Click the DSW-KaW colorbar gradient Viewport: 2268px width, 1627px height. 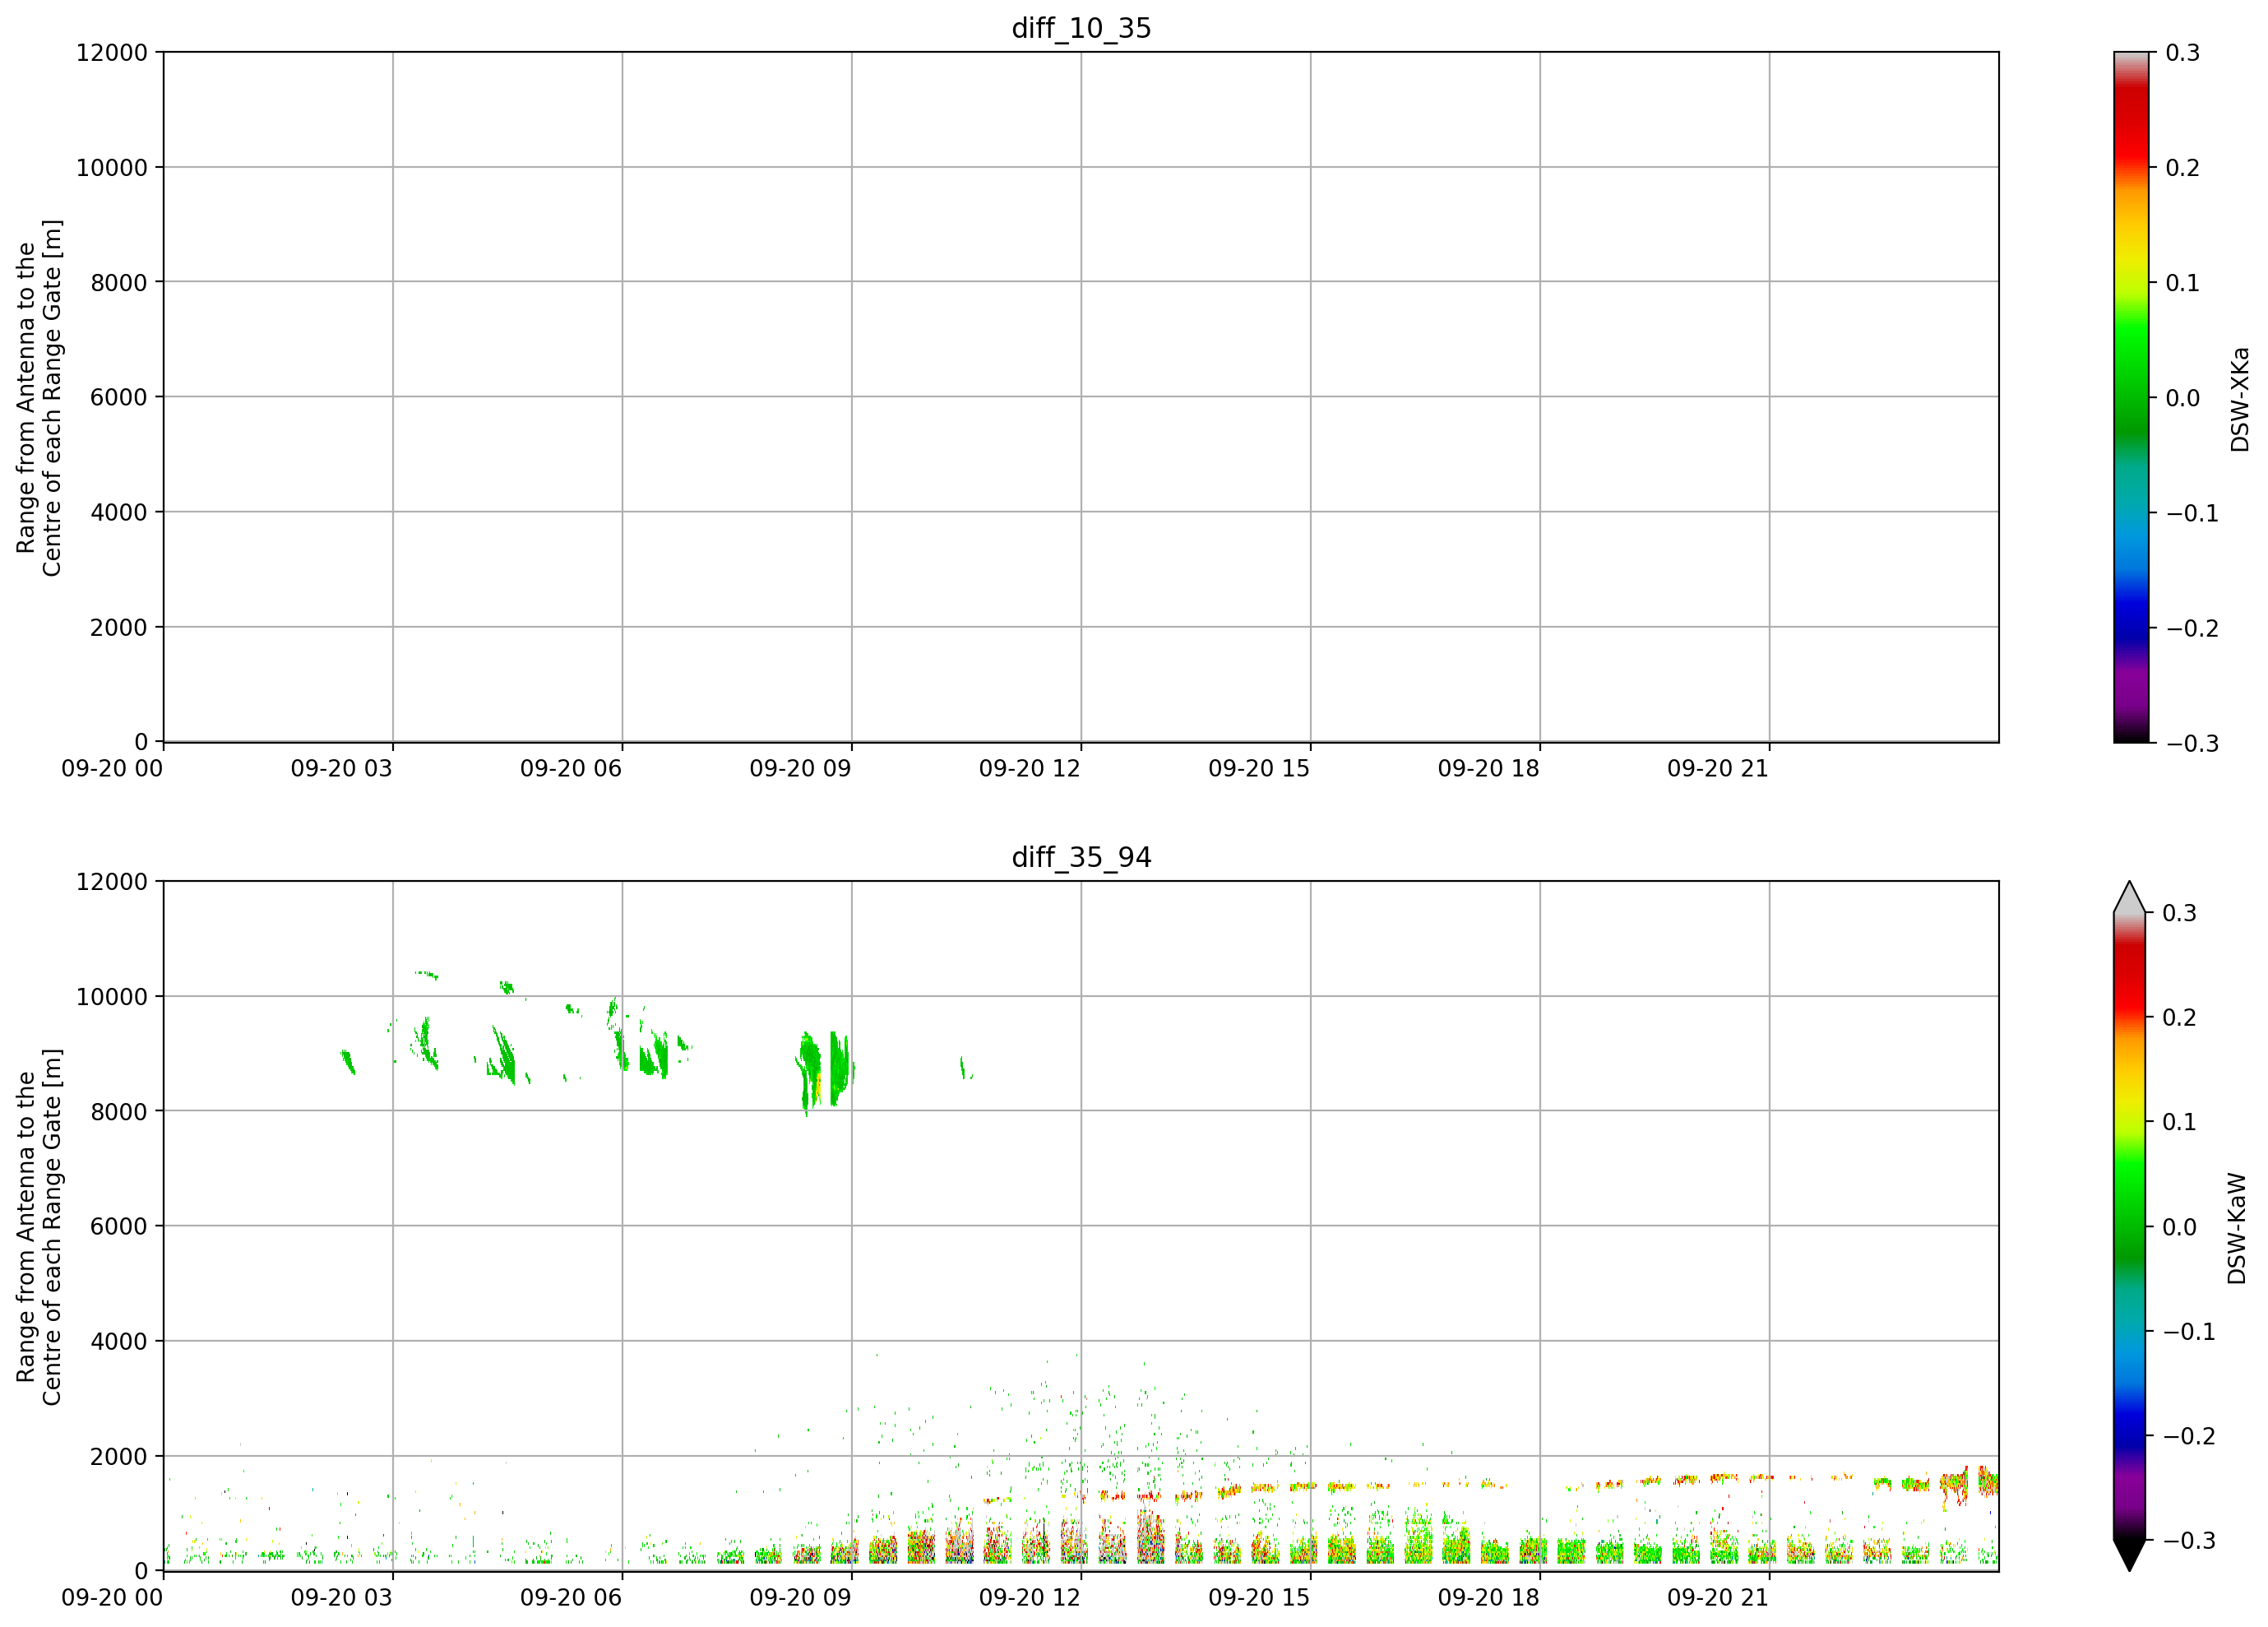point(2129,1226)
